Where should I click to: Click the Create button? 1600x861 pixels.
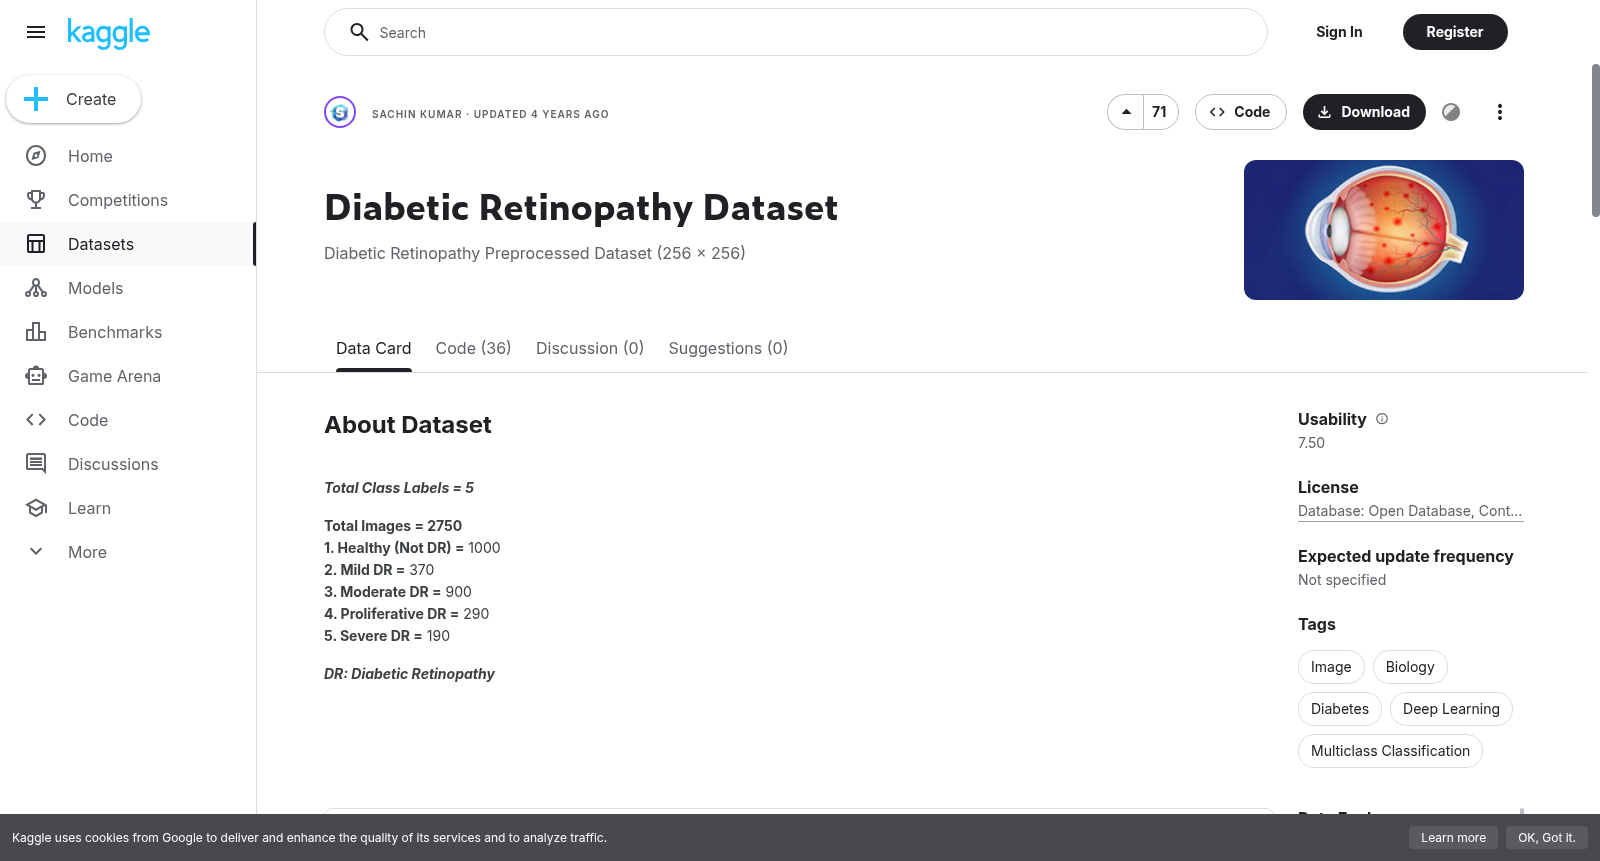(x=73, y=99)
